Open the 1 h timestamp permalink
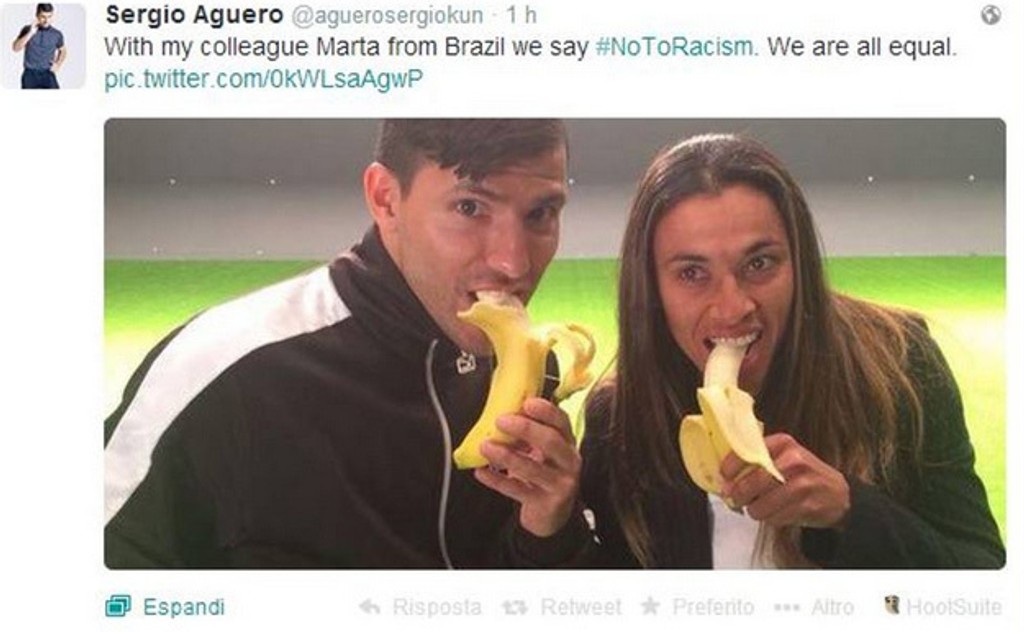 (x=522, y=14)
